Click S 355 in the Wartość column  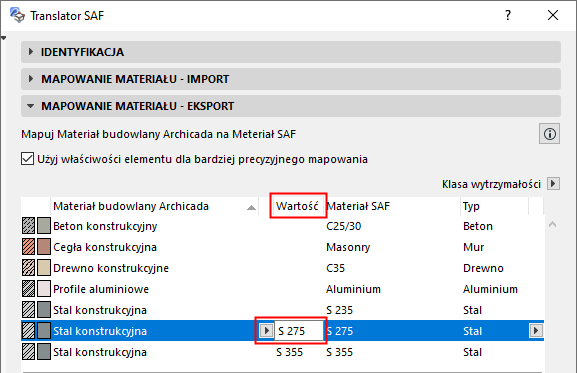click(x=290, y=352)
